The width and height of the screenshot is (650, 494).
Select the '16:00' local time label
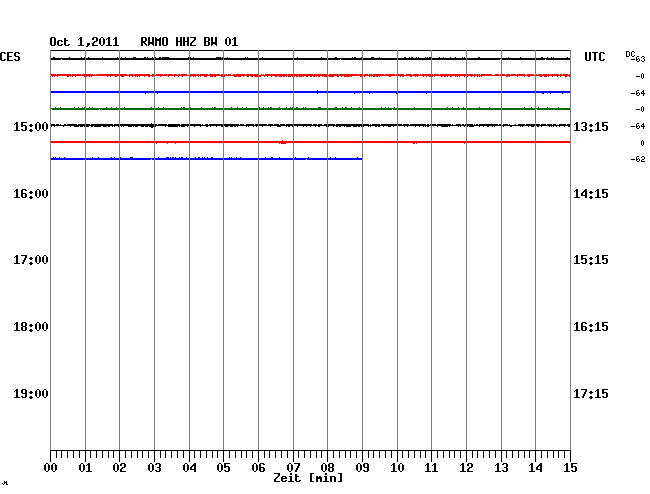(x=31, y=194)
